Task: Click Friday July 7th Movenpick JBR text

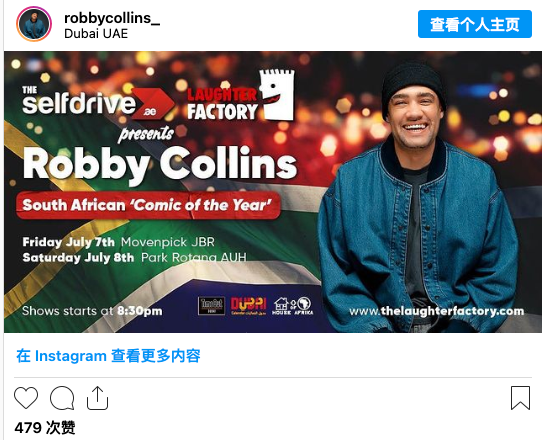Action: [119, 242]
